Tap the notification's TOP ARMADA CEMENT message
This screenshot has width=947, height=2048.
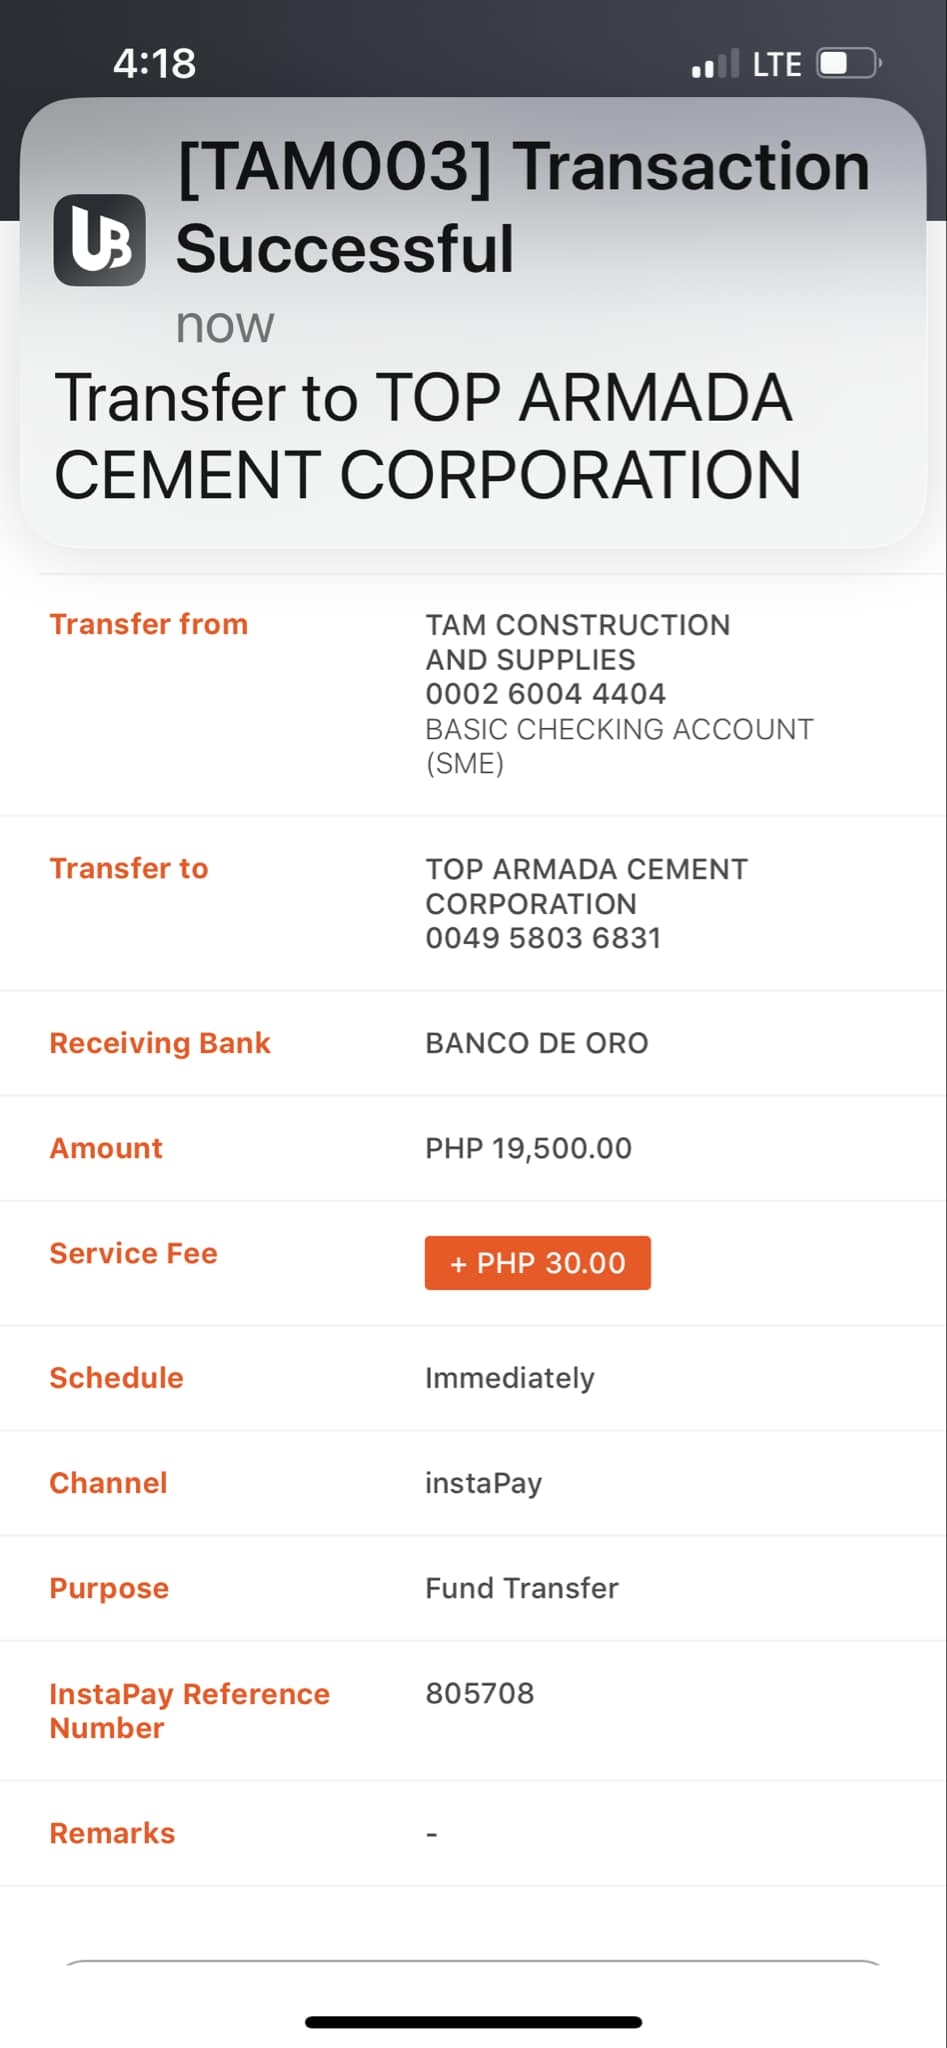pyautogui.click(x=427, y=436)
